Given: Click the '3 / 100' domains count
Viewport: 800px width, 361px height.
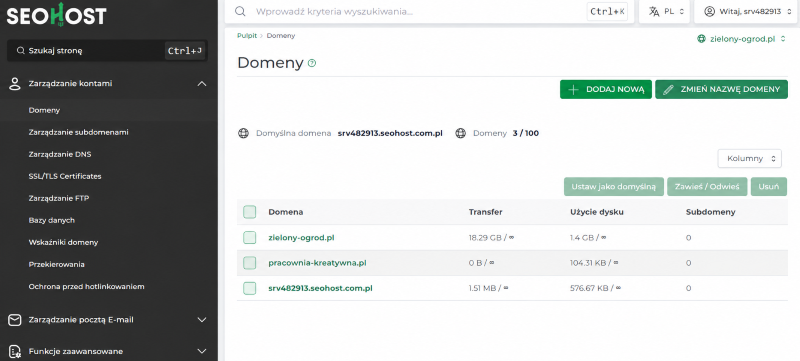Looking at the screenshot, I should (526, 134).
